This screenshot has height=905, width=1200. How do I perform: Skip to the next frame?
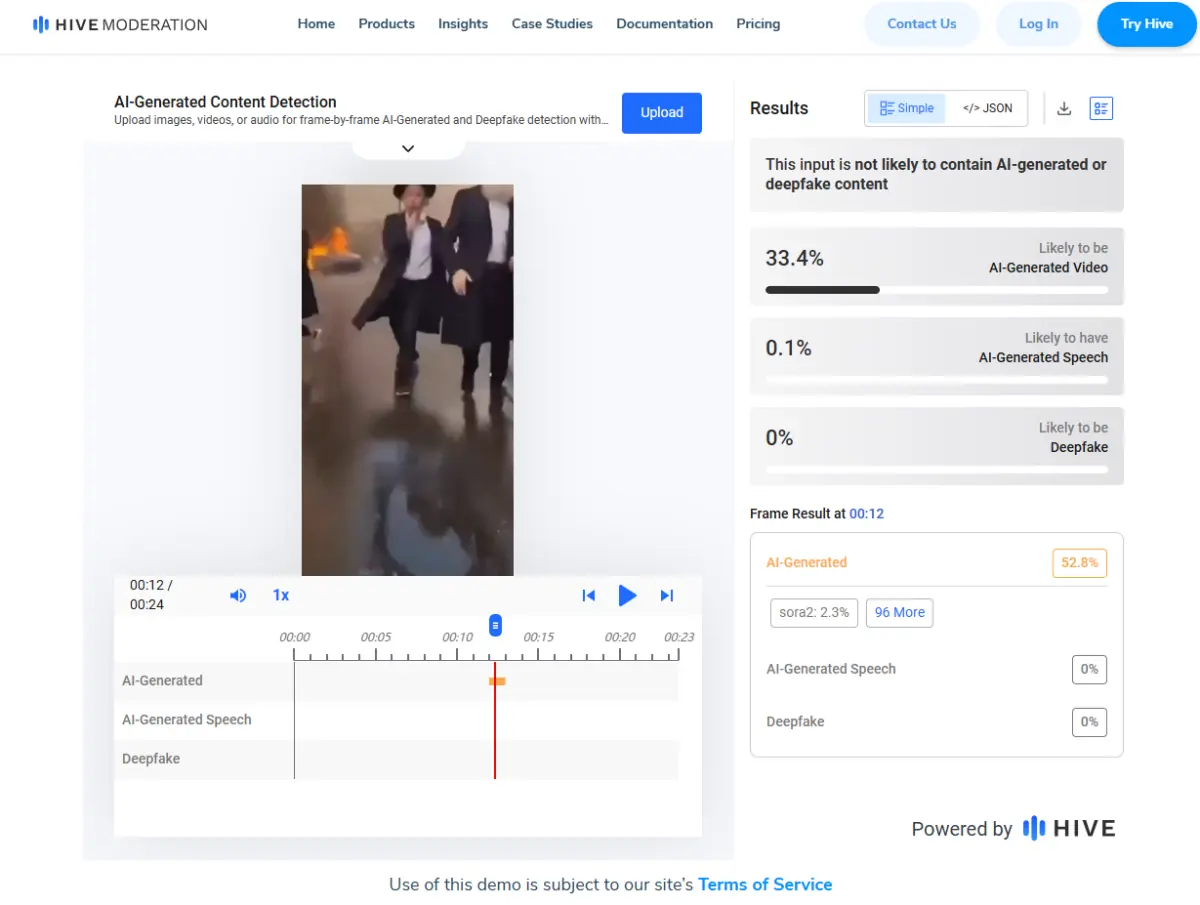coord(667,595)
